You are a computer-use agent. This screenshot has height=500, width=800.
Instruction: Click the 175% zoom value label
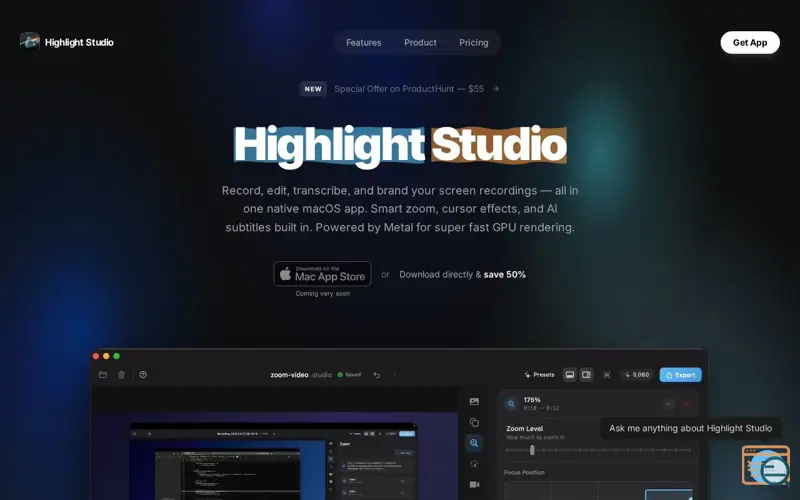point(532,400)
